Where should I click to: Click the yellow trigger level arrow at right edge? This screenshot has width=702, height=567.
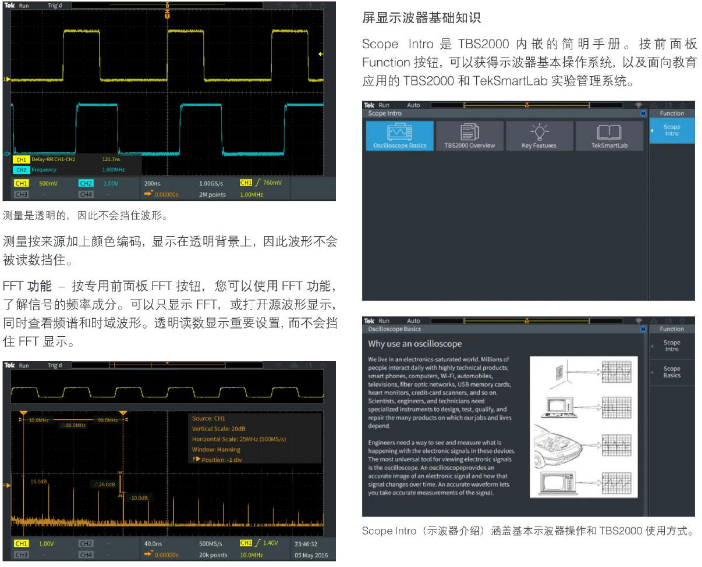320,52
